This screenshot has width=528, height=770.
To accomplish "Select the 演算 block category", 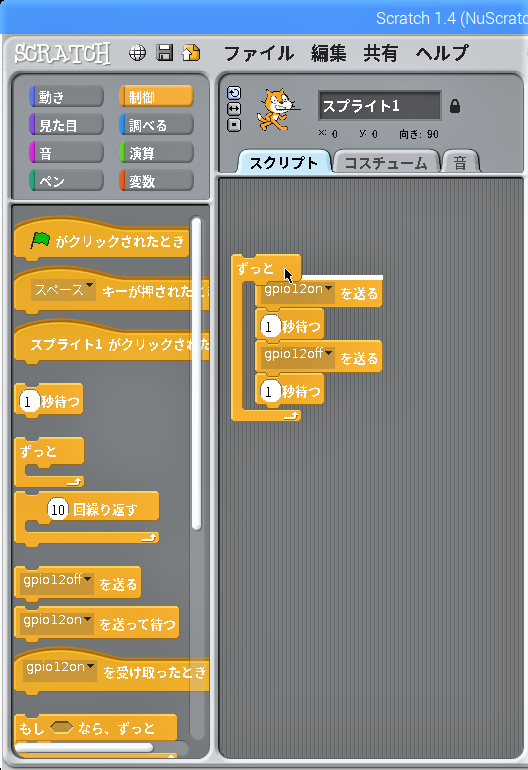I will click(x=156, y=153).
